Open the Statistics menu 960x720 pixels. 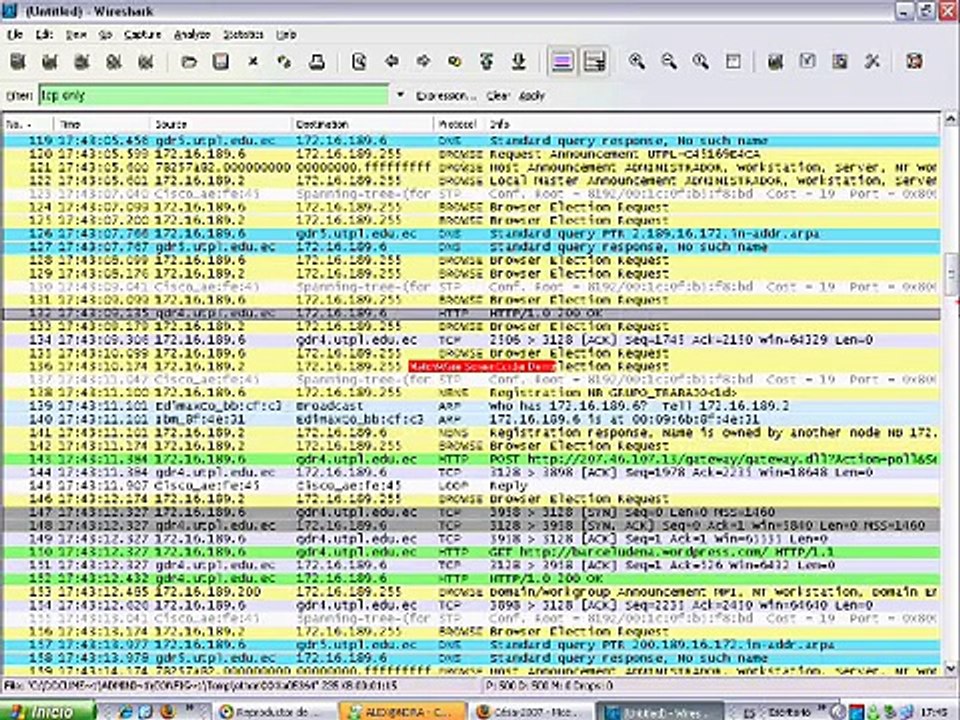point(243,35)
